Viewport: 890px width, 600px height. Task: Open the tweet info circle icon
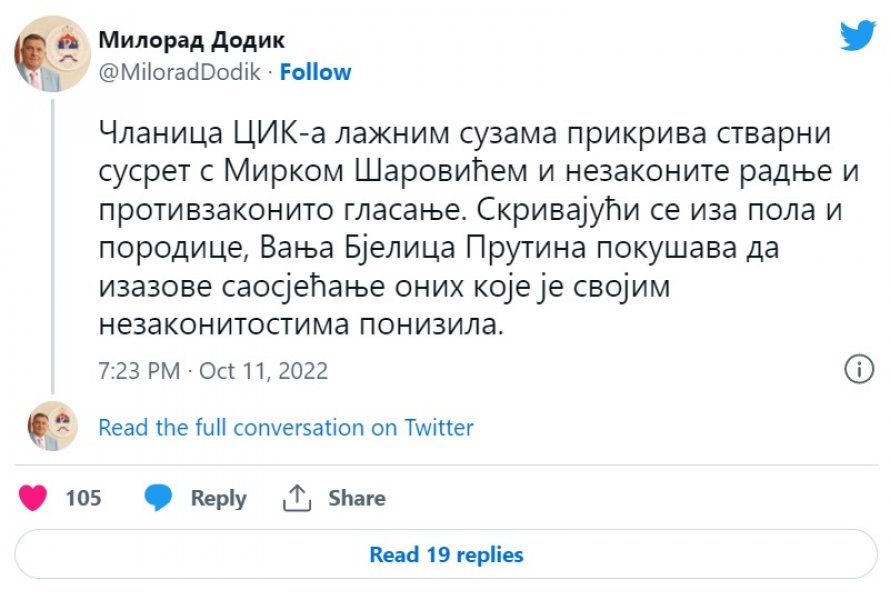pyautogui.click(x=859, y=370)
